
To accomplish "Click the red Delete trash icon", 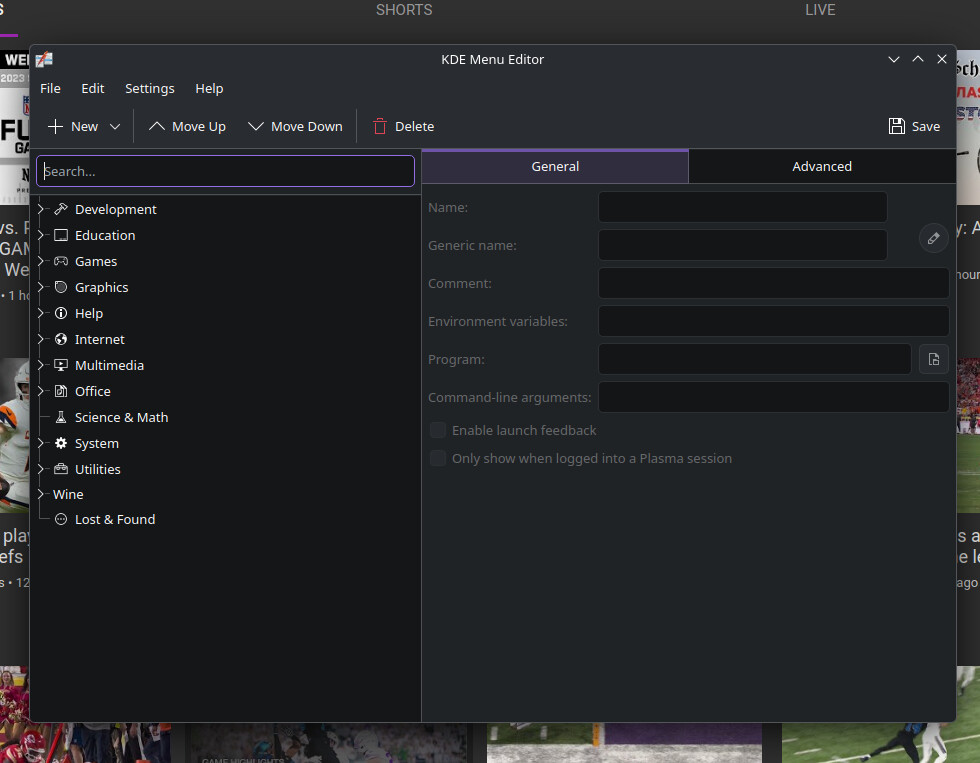I will click(x=380, y=126).
